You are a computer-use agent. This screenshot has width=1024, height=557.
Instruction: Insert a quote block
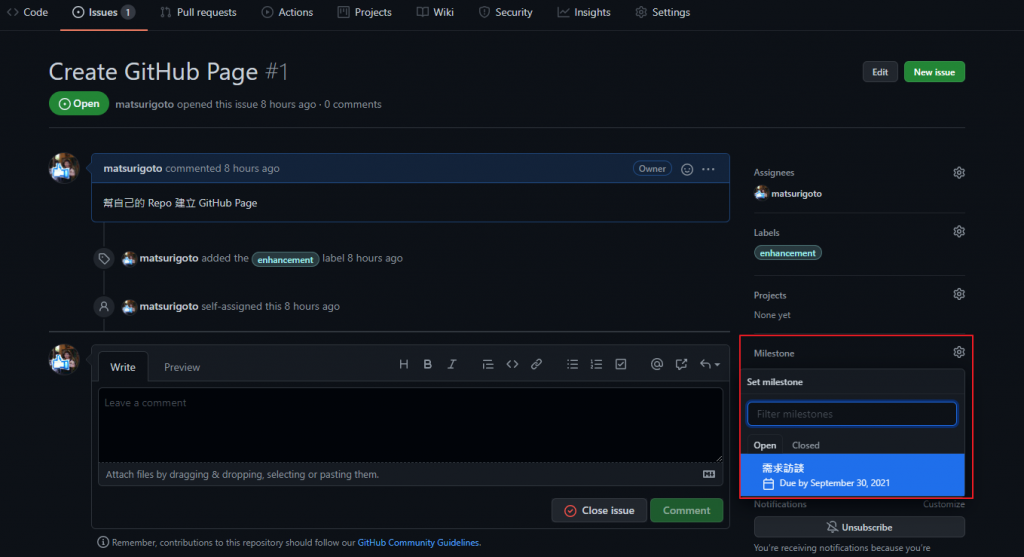(488, 364)
